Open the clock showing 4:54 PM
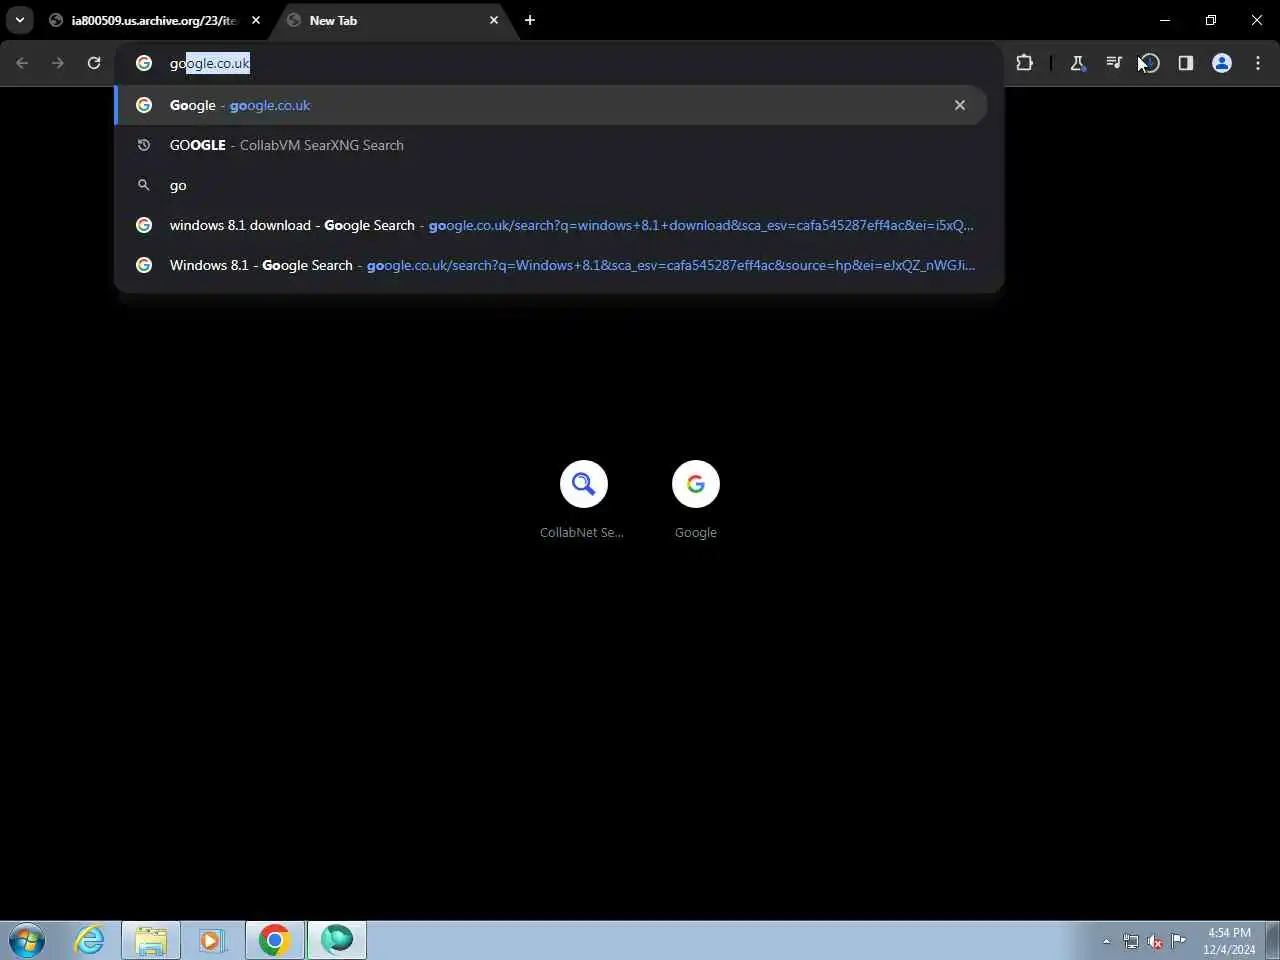 pyautogui.click(x=1229, y=941)
